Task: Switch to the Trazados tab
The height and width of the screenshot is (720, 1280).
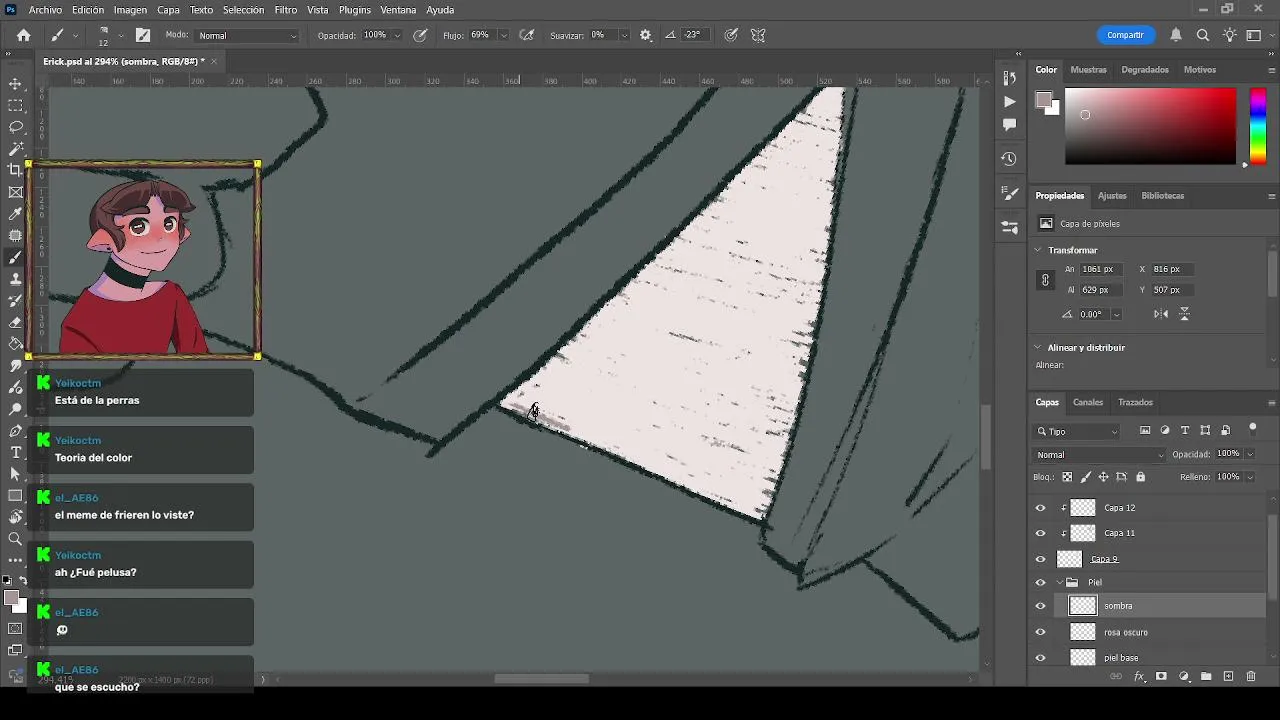Action: point(1135,402)
